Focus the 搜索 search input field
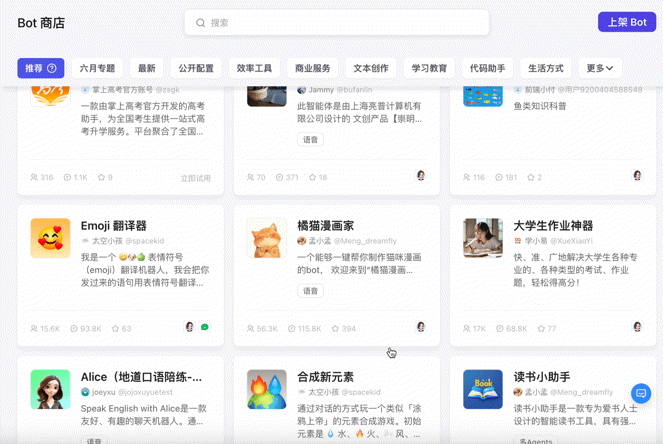 tap(340, 23)
